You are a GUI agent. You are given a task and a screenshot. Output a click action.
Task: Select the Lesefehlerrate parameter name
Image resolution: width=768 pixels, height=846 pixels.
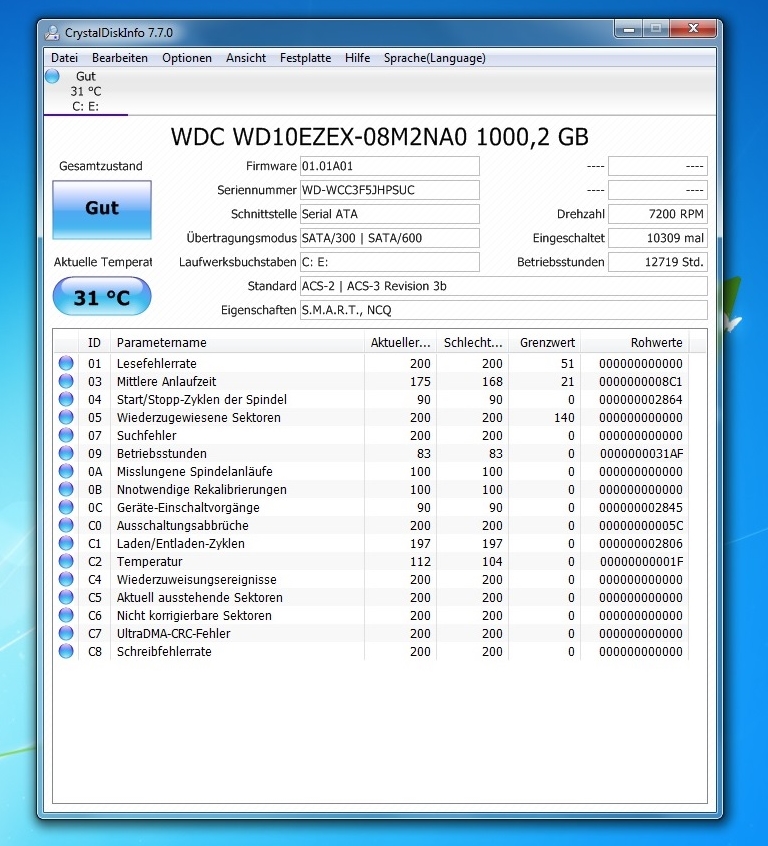[x=157, y=364]
